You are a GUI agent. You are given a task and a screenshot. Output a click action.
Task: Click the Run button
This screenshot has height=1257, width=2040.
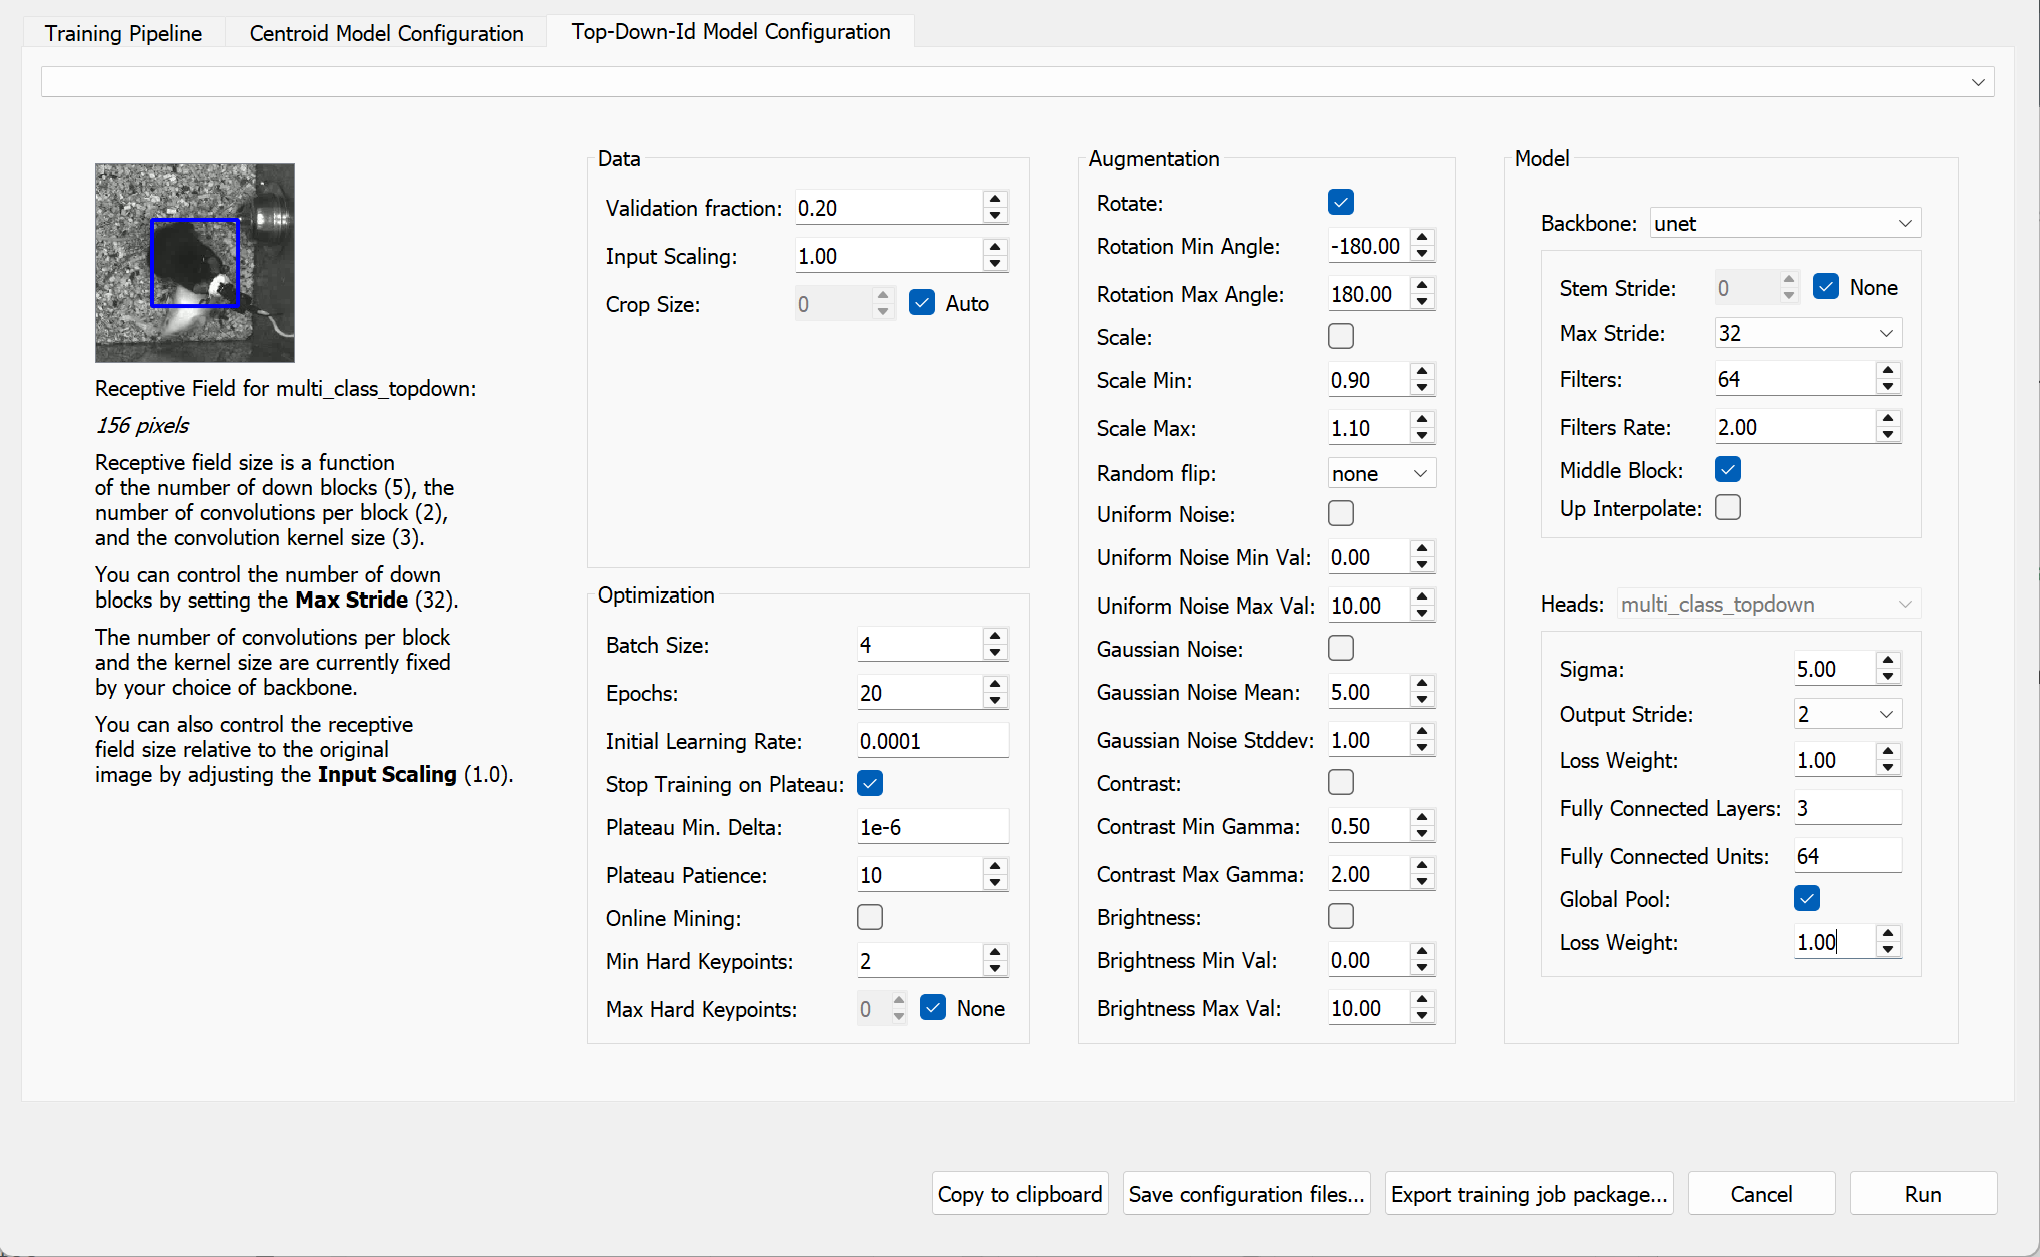click(x=1922, y=1194)
